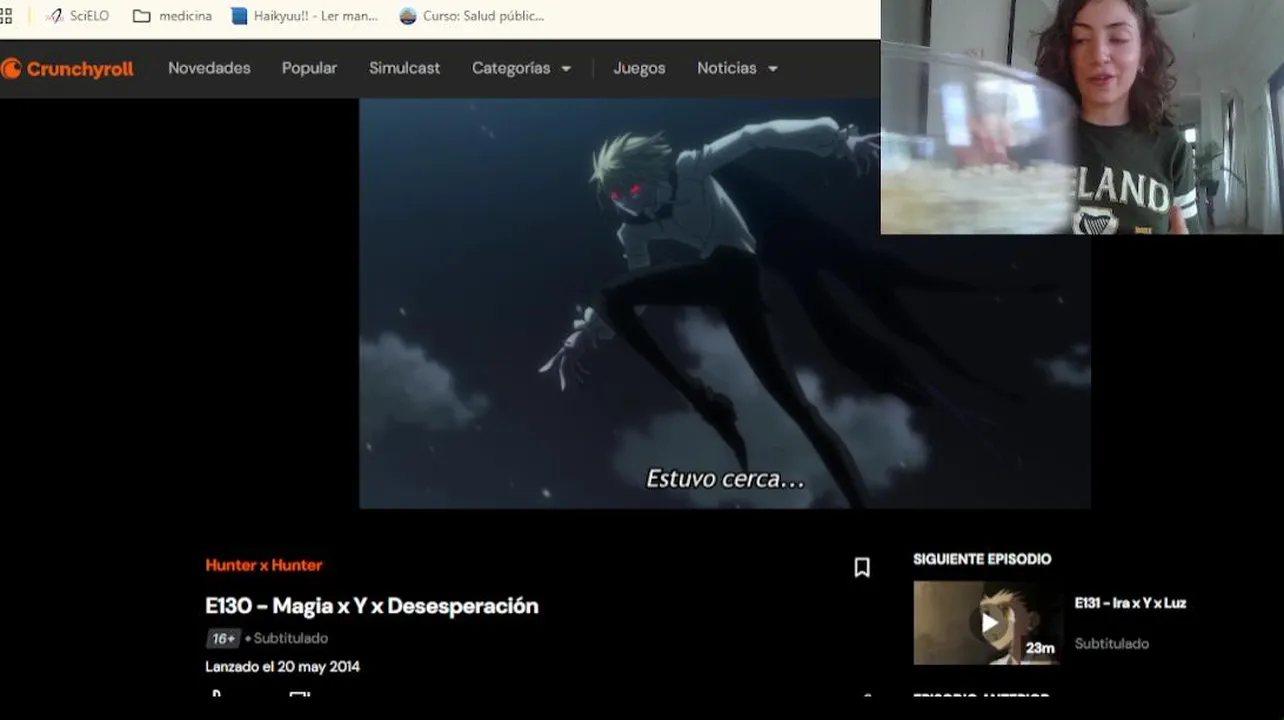The image size is (1284, 720).
Task: Open the SciELO bookmark
Action: (77, 16)
